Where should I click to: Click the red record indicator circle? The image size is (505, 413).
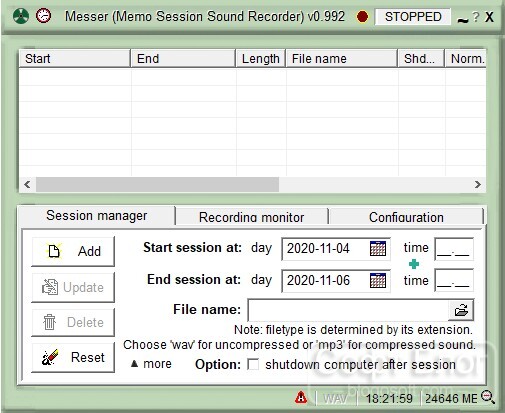[362, 17]
